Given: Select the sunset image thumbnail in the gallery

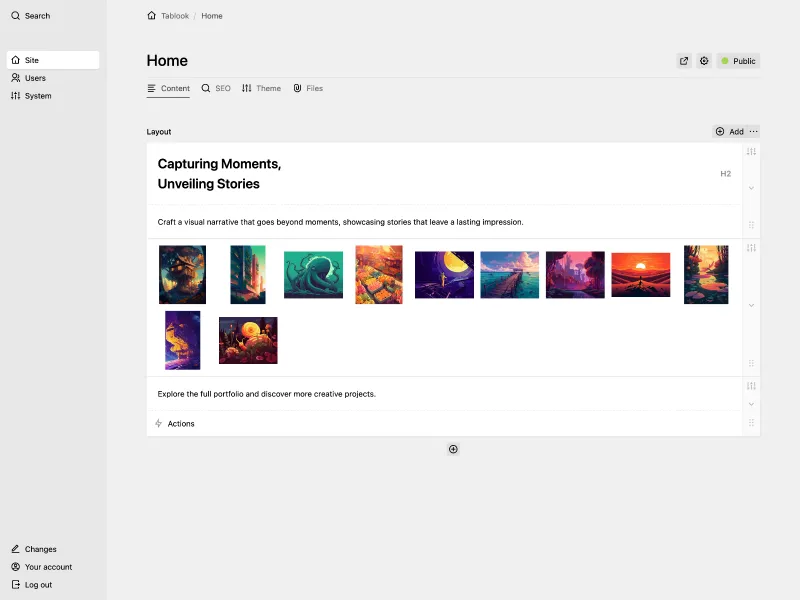Looking at the screenshot, I should pyautogui.click(x=640, y=274).
